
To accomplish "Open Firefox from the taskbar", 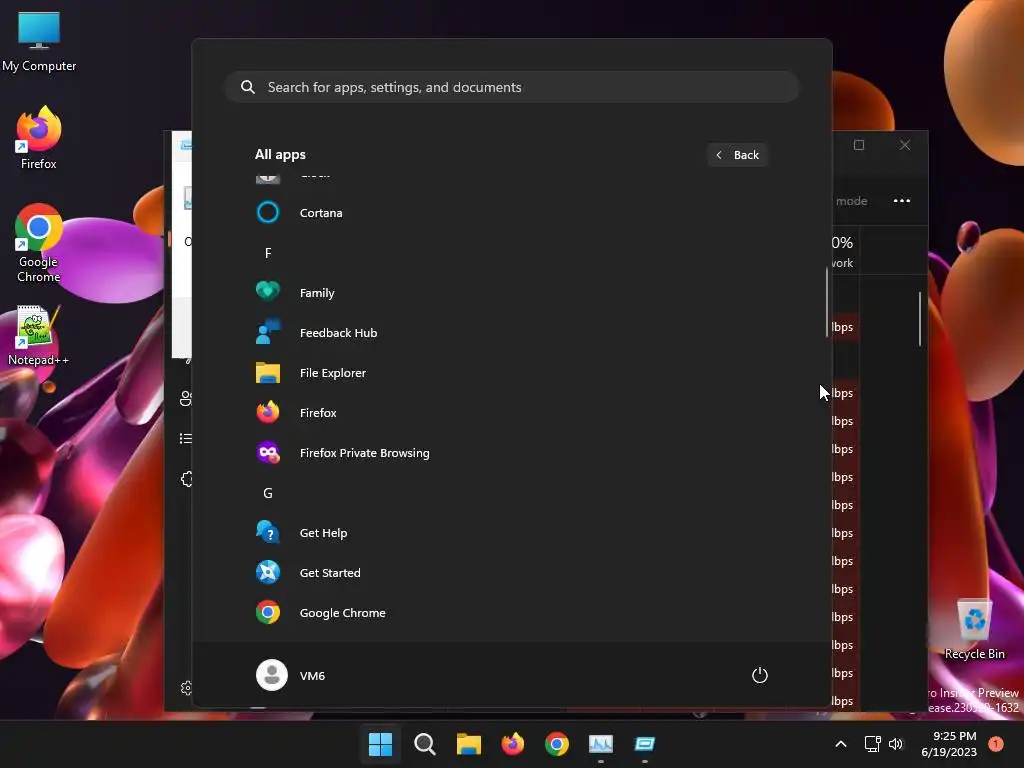I will [x=513, y=744].
